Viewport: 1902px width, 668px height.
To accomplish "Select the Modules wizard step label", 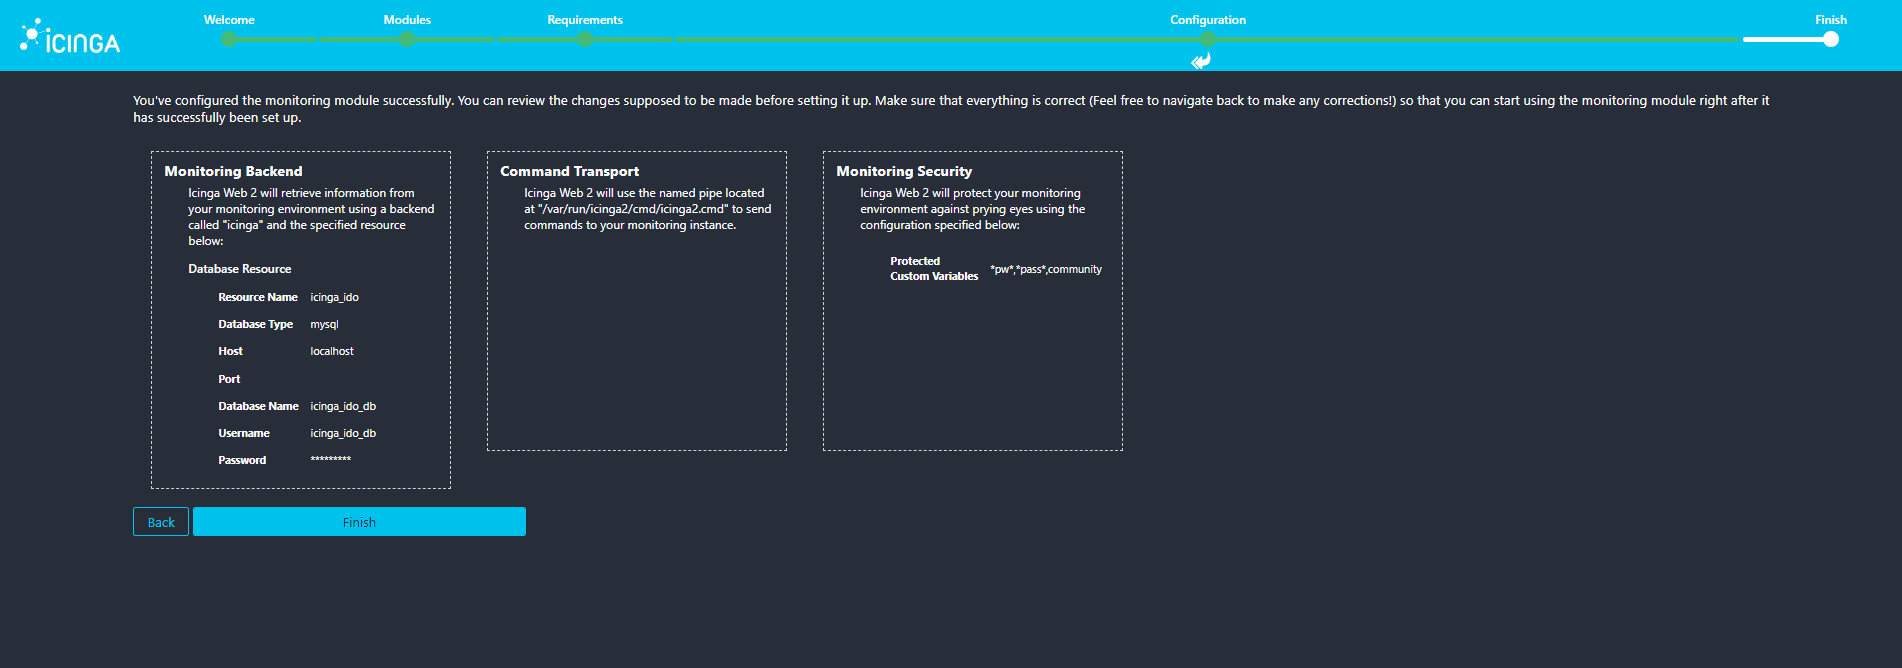I will coord(407,20).
